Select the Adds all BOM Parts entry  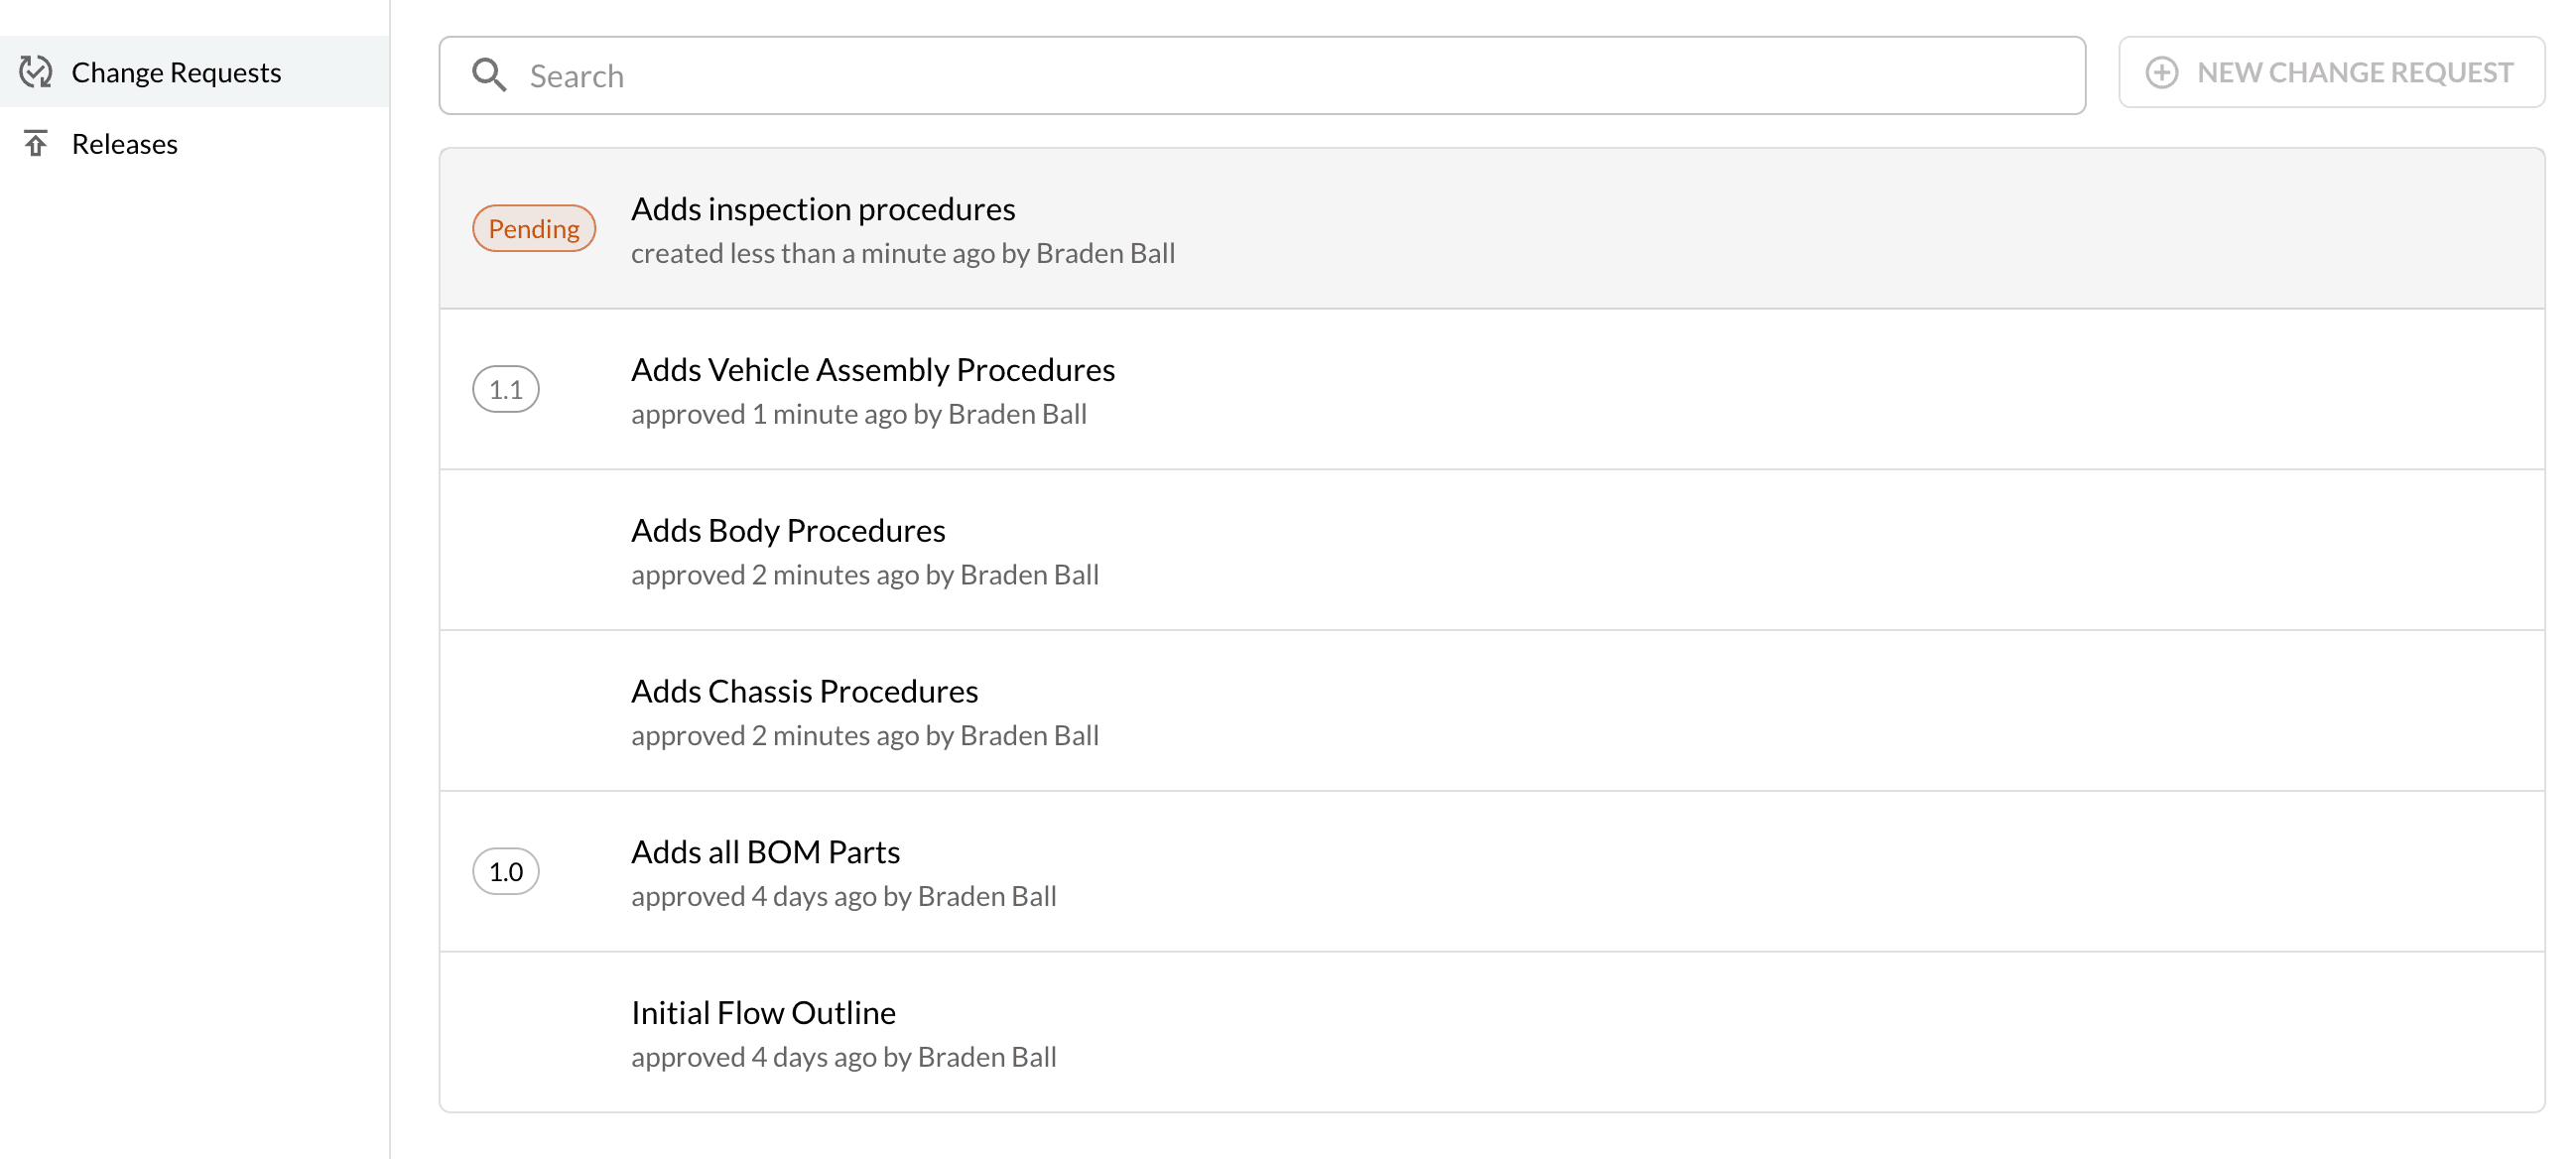coord(765,851)
